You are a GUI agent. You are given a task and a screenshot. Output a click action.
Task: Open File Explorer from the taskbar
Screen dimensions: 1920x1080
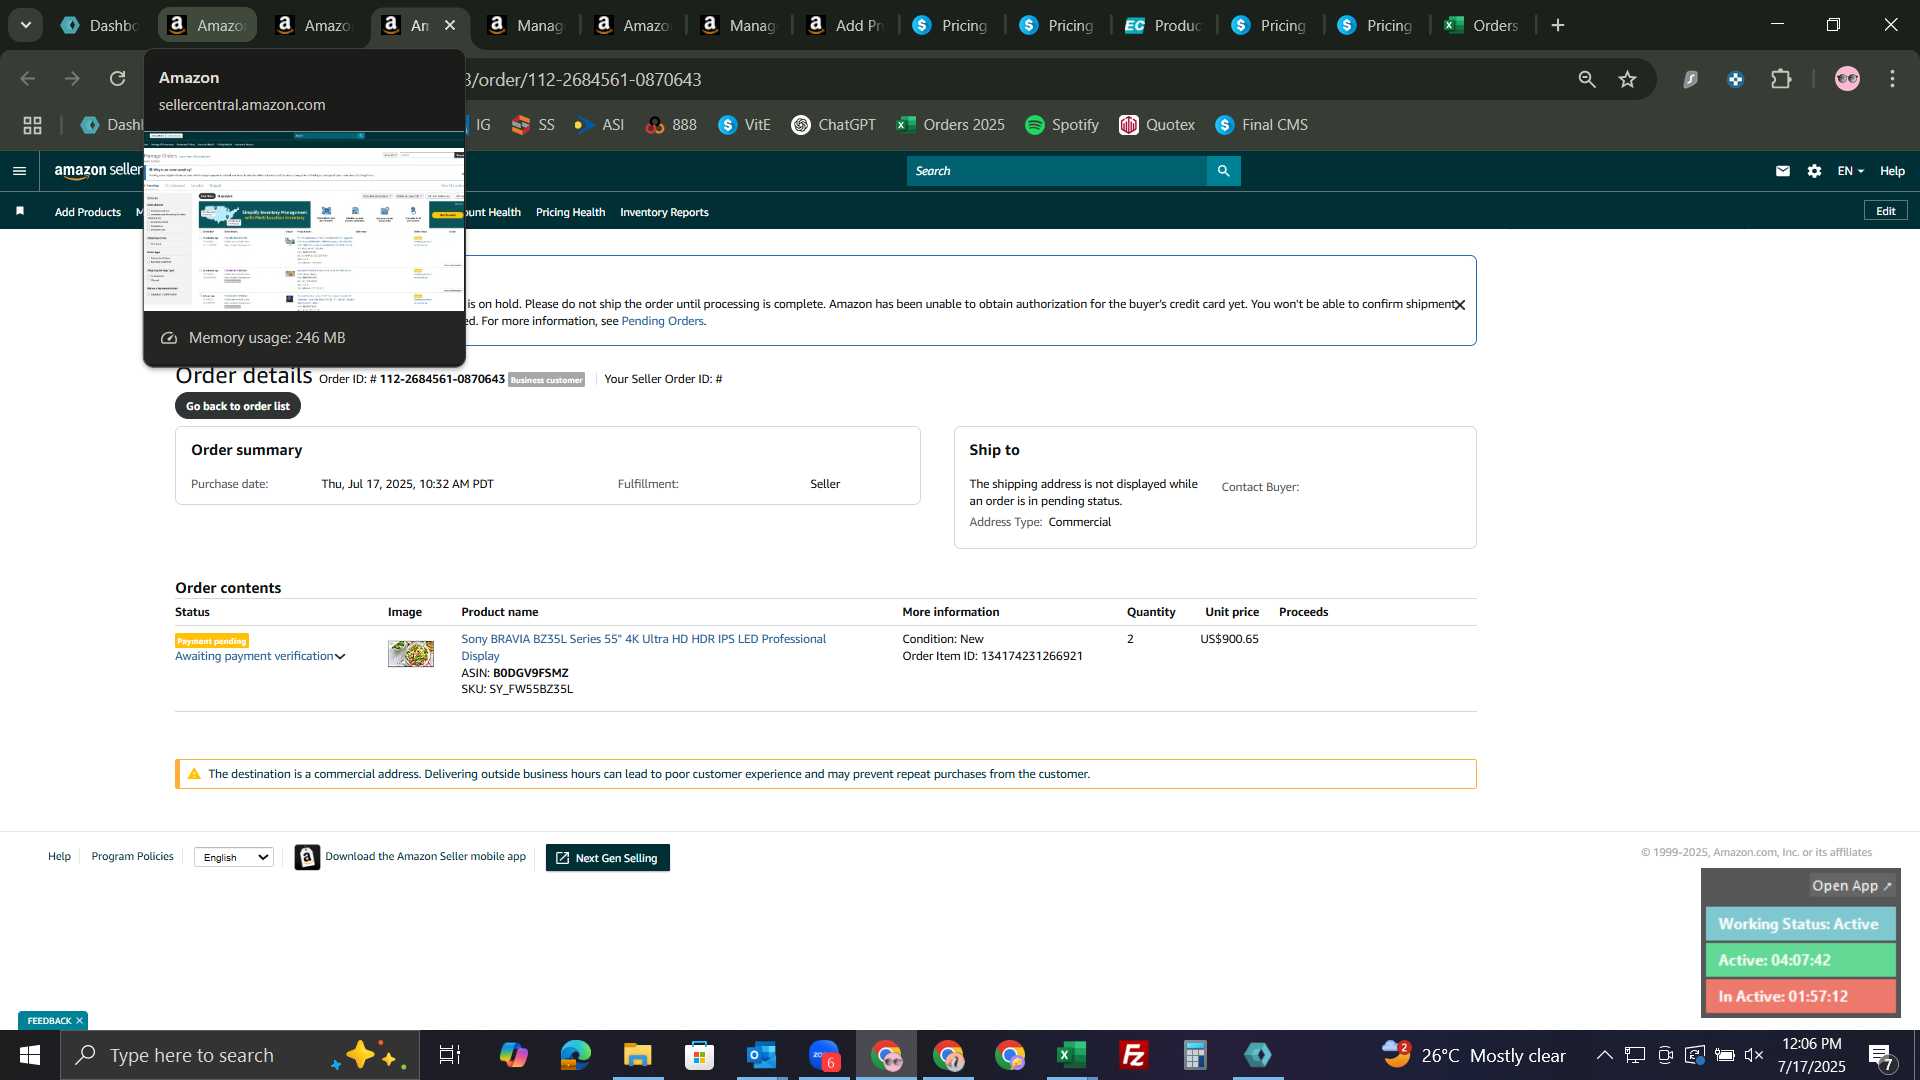[638, 1055]
